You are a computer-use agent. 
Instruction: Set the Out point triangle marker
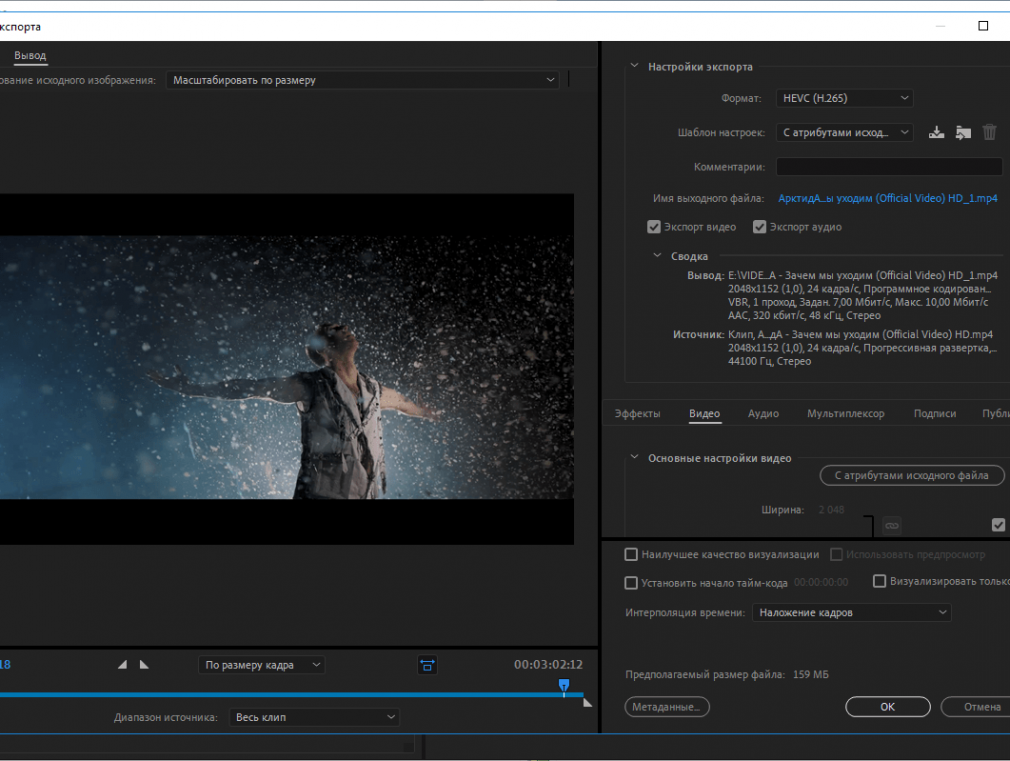pyautogui.click(x=144, y=664)
